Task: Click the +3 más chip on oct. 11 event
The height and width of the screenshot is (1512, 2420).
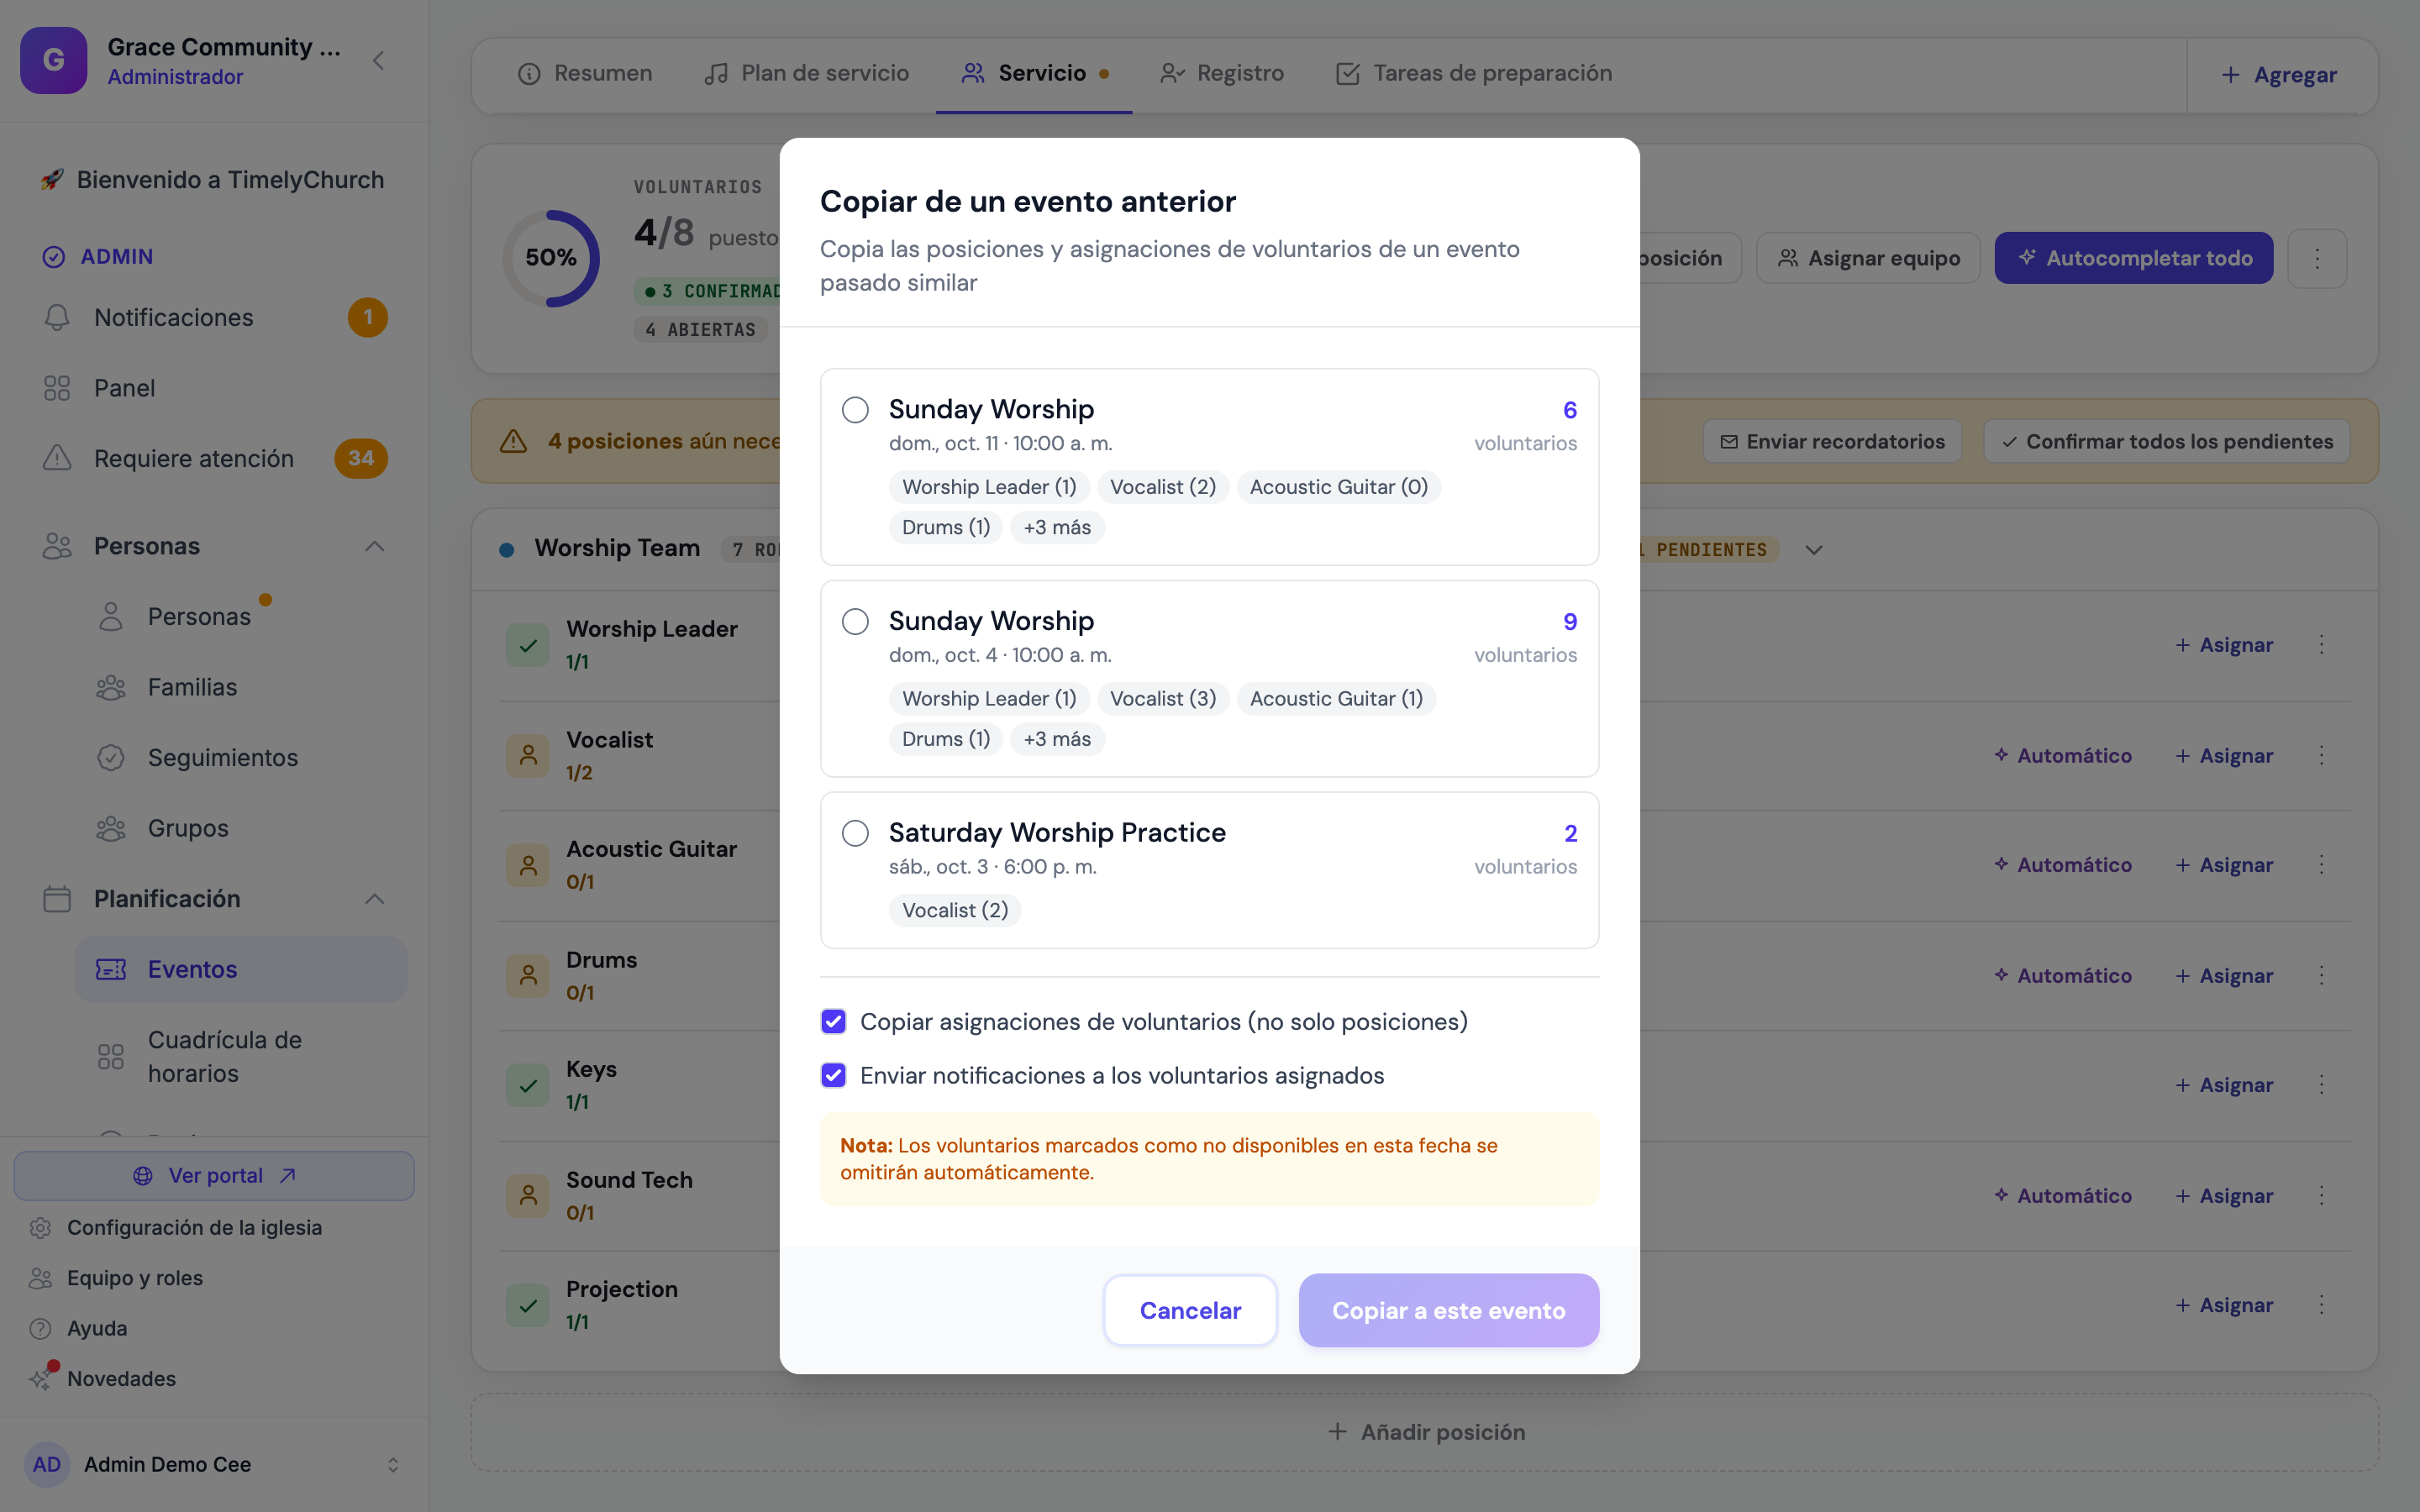Action: [x=1057, y=527]
